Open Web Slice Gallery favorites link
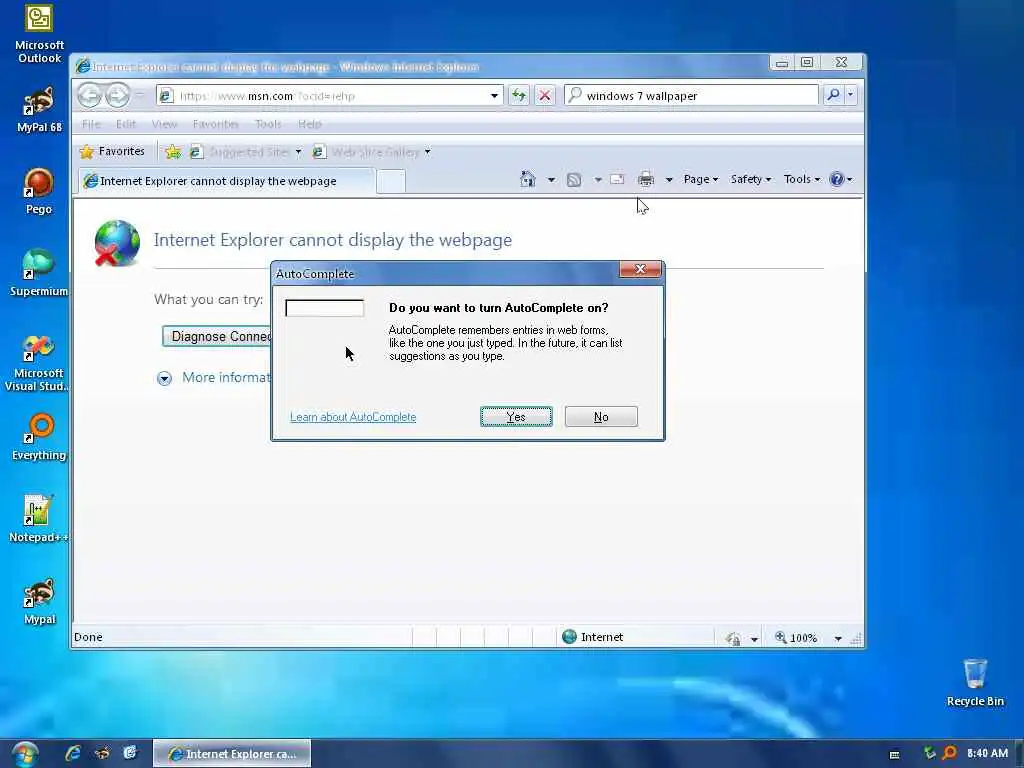This screenshot has width=1024, height=768. [x=372, y=152]
